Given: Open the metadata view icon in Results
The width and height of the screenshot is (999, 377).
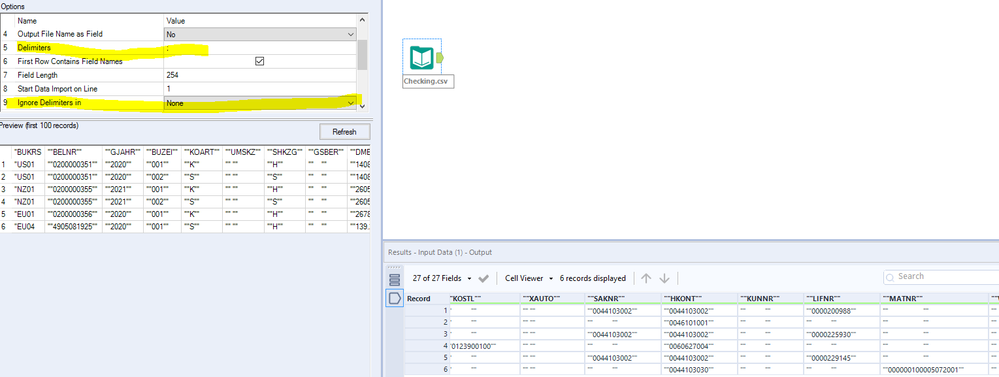Looking at the screenshot, I should coord(394,279).
